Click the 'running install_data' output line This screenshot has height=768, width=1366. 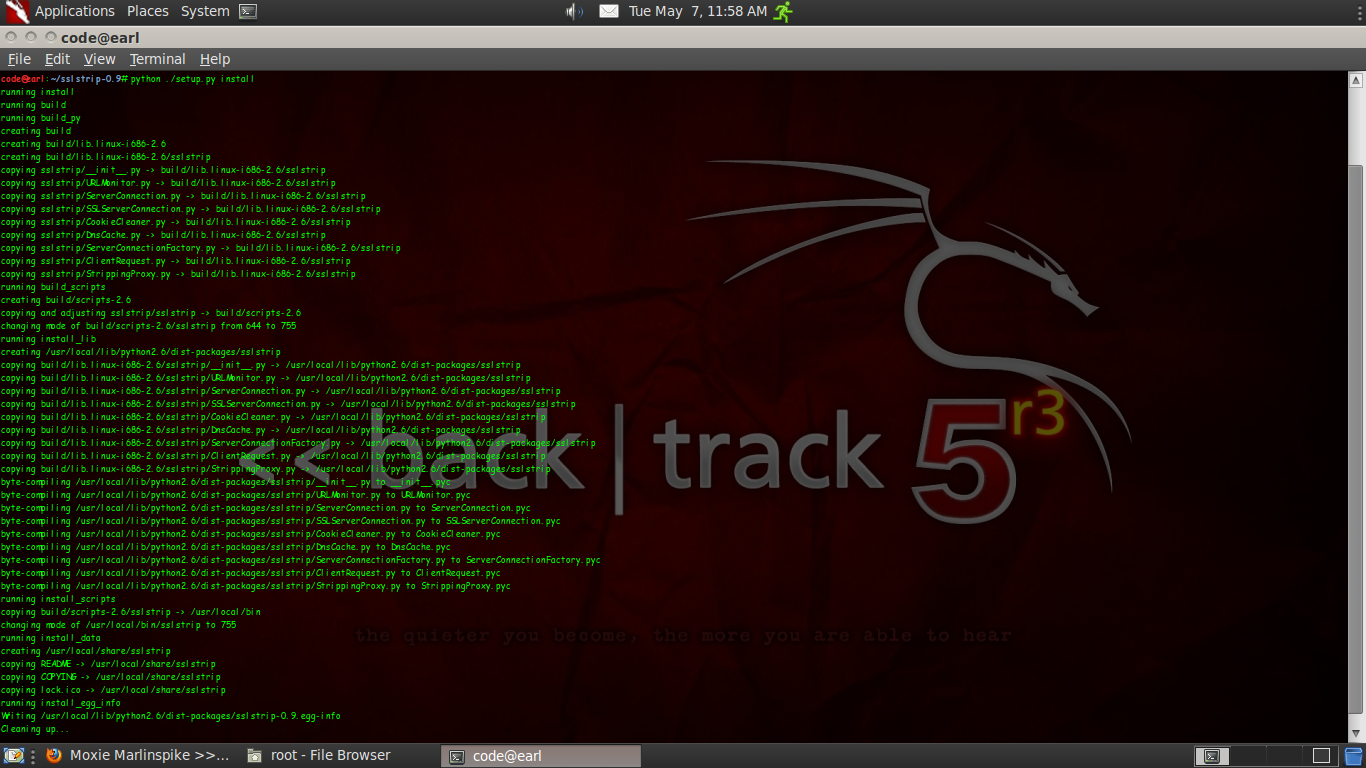point(50,638)
